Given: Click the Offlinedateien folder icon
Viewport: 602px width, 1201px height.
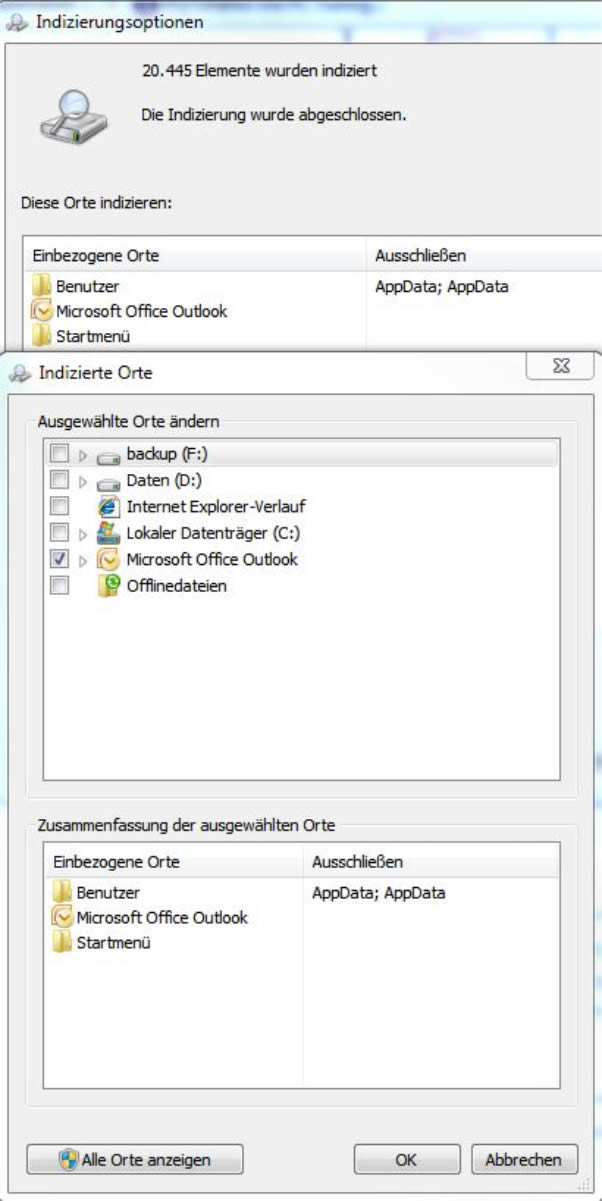Looking at the screenshot, I should [x=108, y=586].
